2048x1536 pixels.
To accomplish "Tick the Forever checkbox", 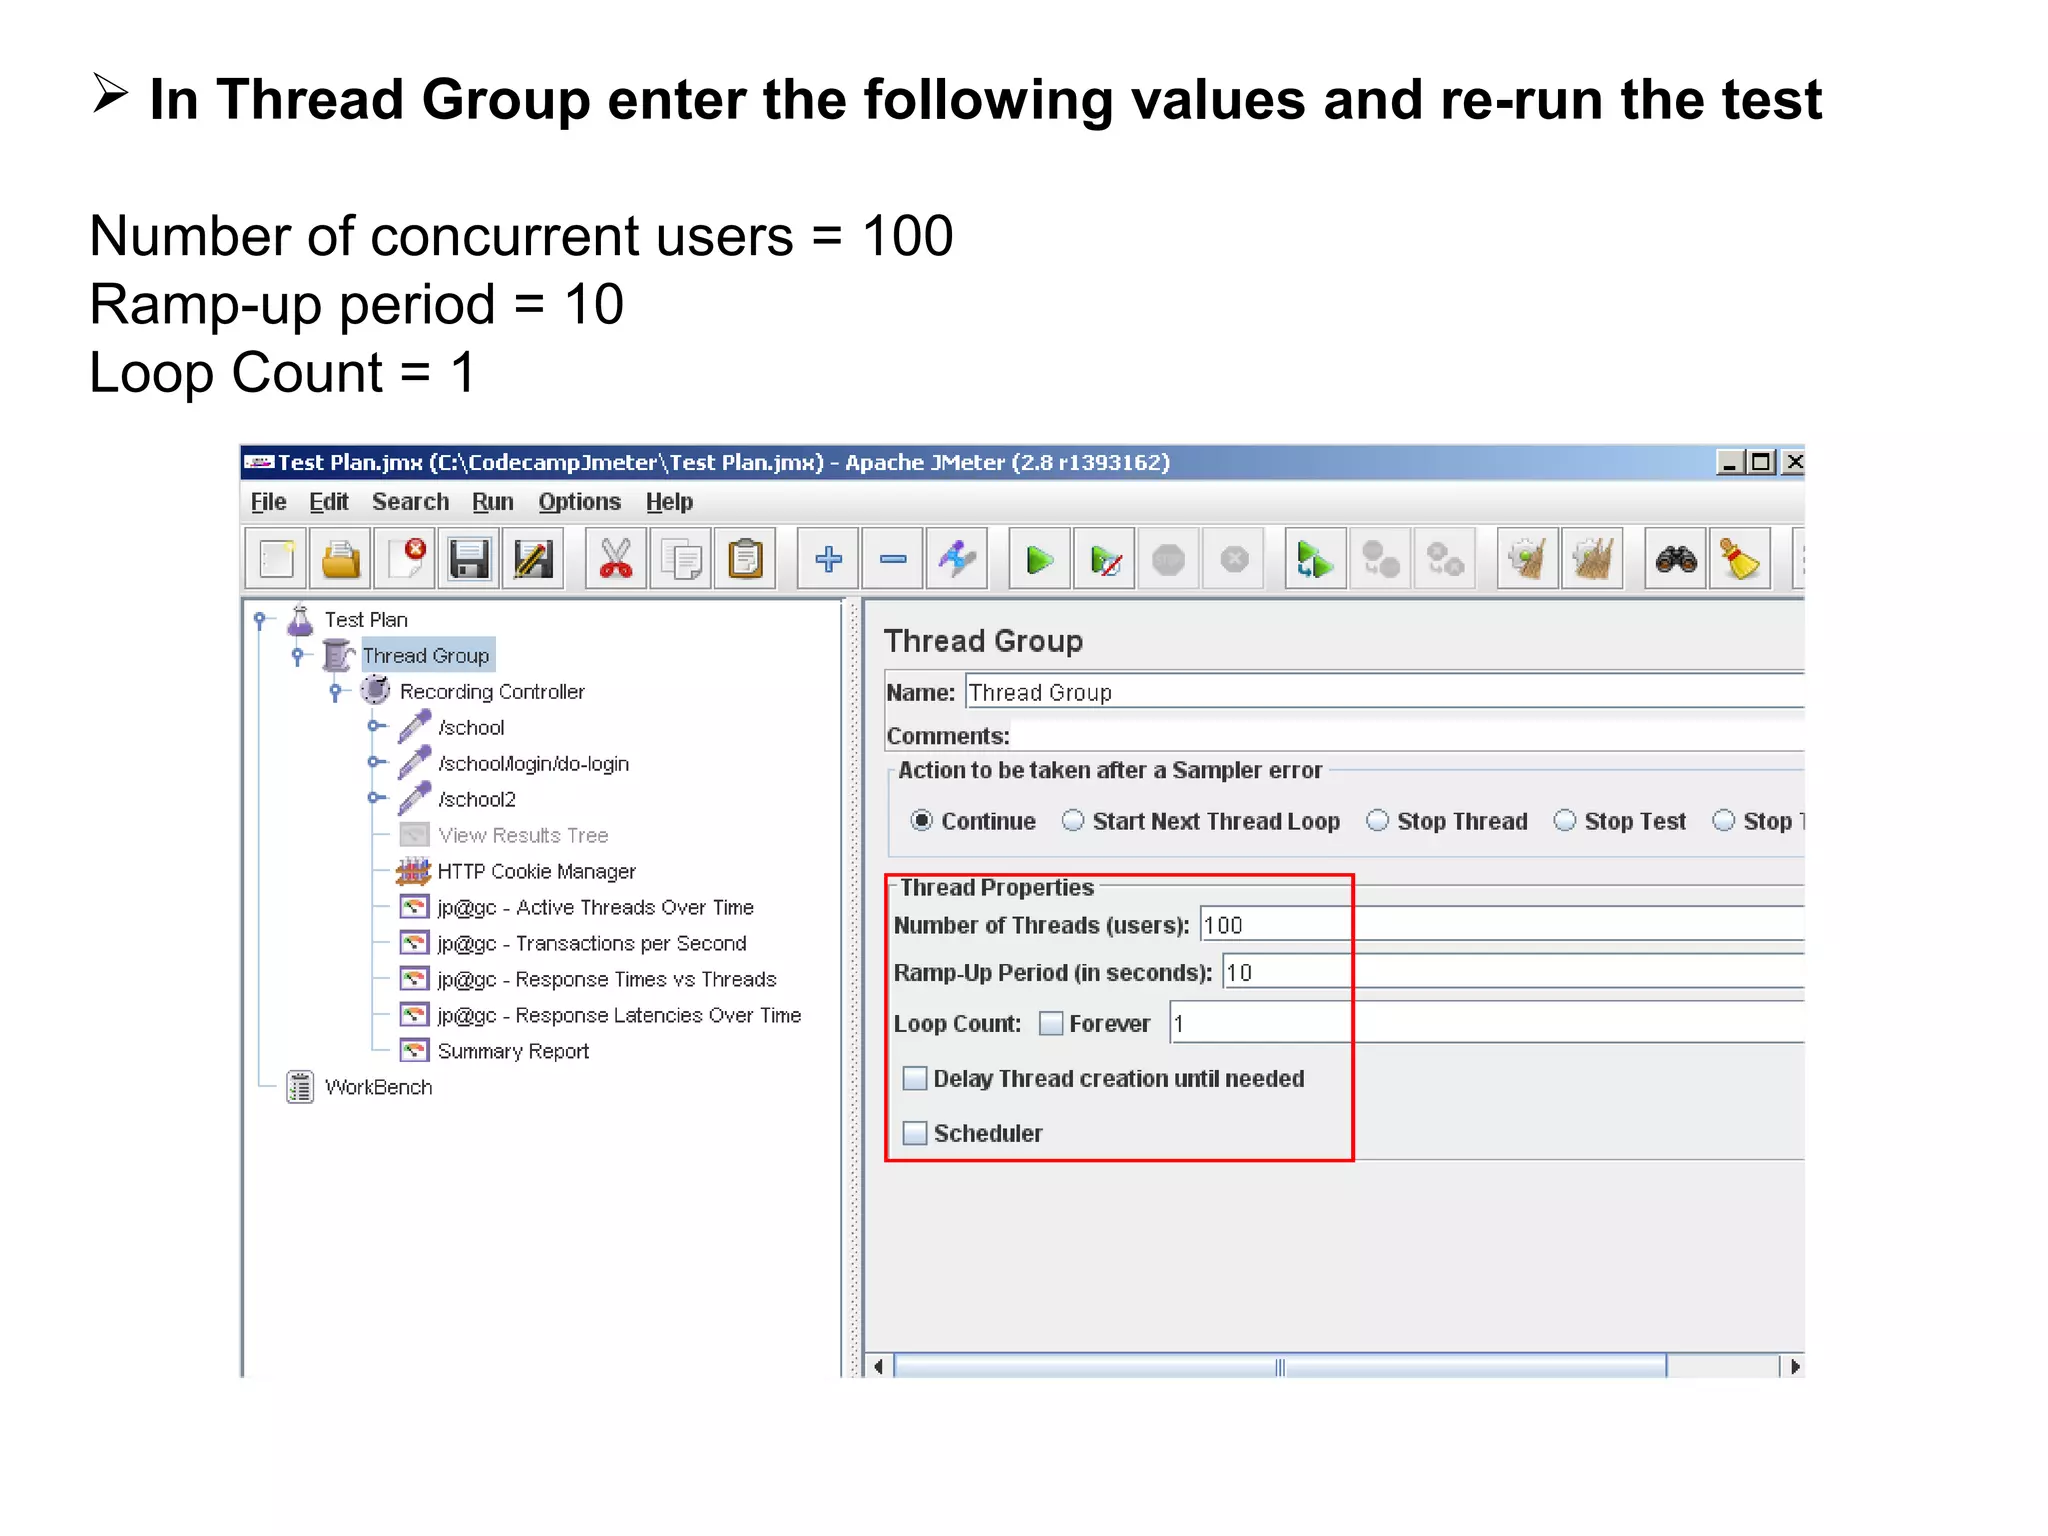I will point(1051,1023).
